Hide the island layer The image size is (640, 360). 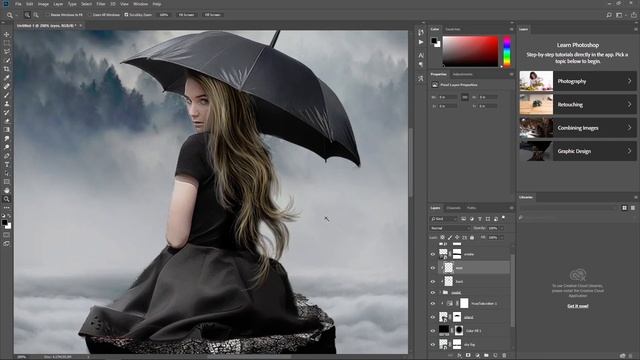[433, 317]
